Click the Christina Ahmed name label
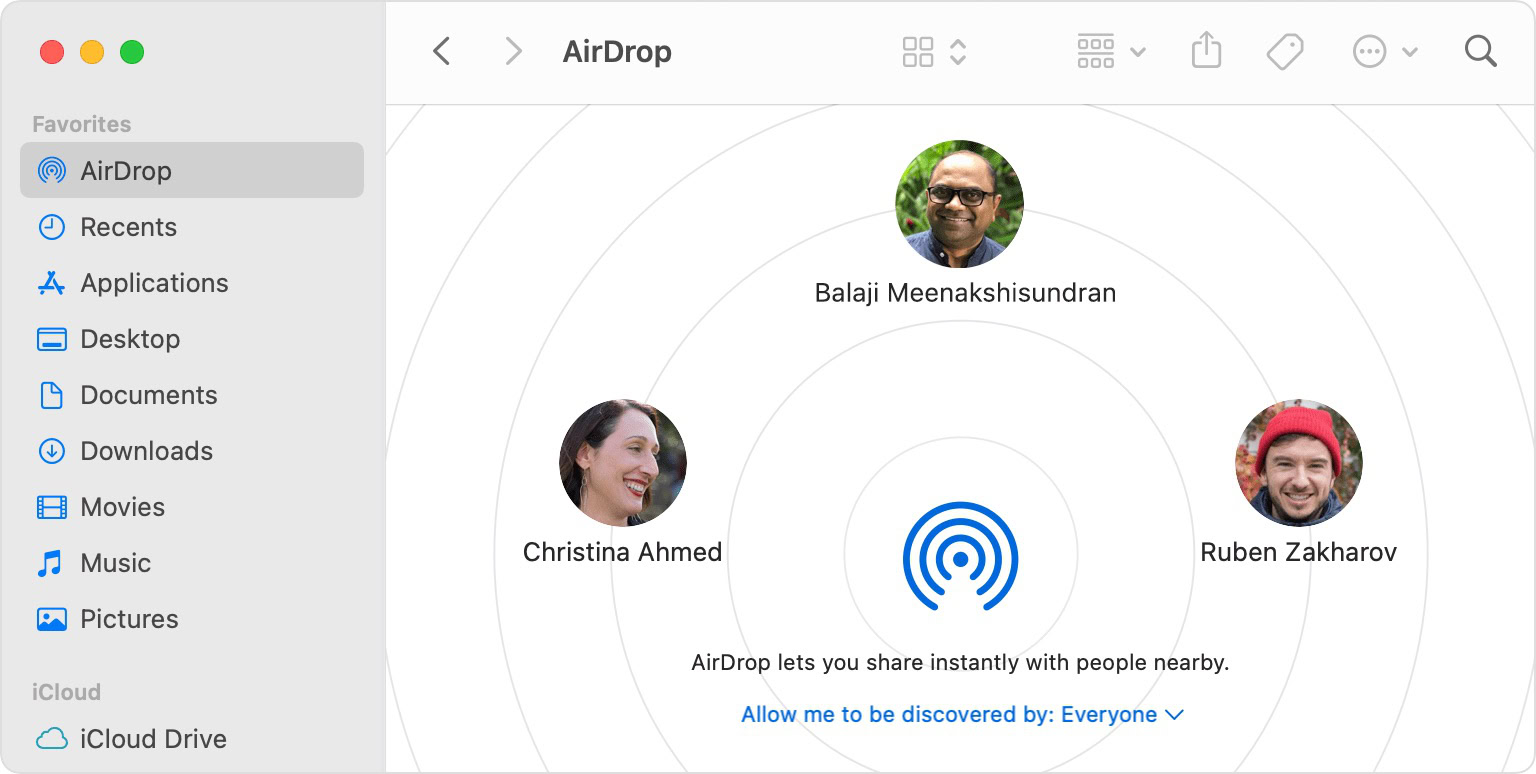The image size is (1536, 774). [622, 552]
